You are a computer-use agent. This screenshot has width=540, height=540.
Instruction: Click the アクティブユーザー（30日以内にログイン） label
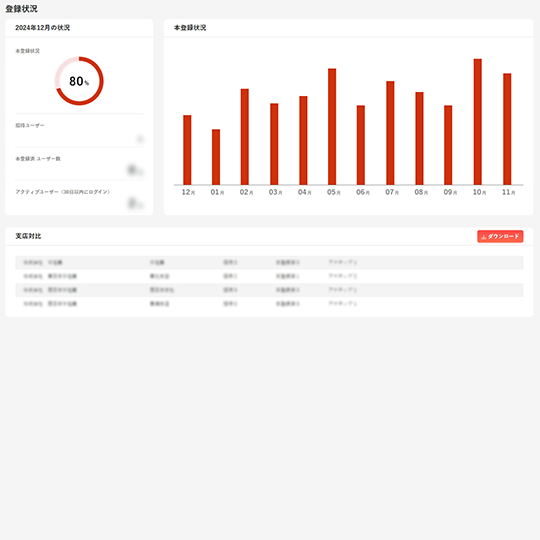tap(62, 192)
